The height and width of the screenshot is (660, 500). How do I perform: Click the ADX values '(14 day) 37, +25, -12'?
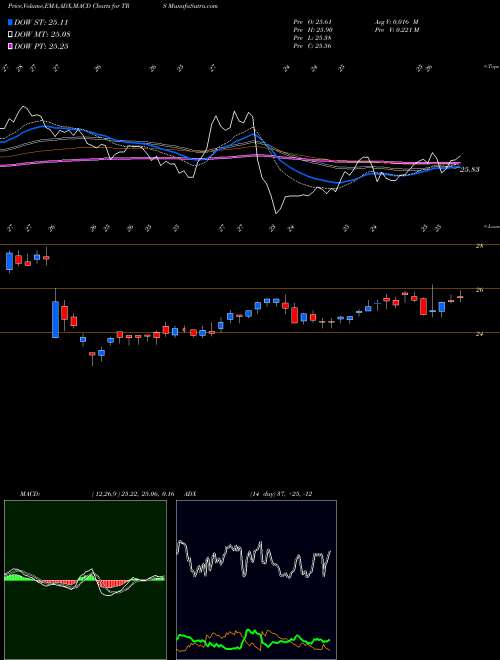[280, 494]
